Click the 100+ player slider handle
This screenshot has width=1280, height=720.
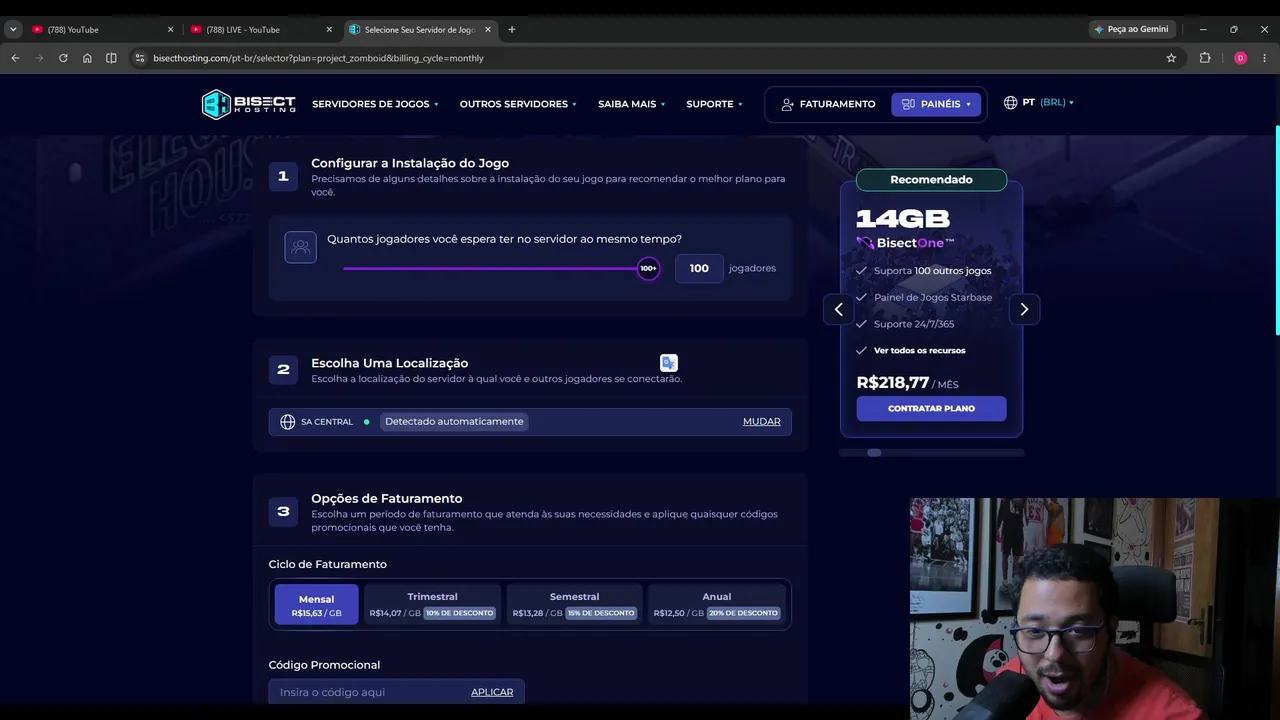point(648,268)
